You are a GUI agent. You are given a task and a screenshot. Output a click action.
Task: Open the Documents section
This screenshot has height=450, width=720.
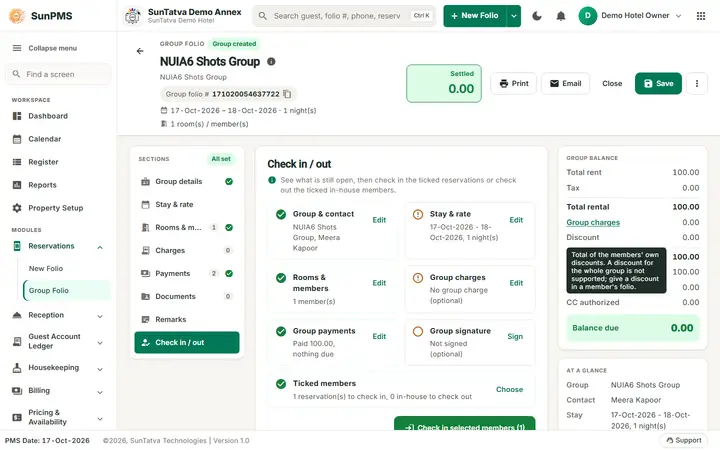pyautogui.click(x=187, y=296)
